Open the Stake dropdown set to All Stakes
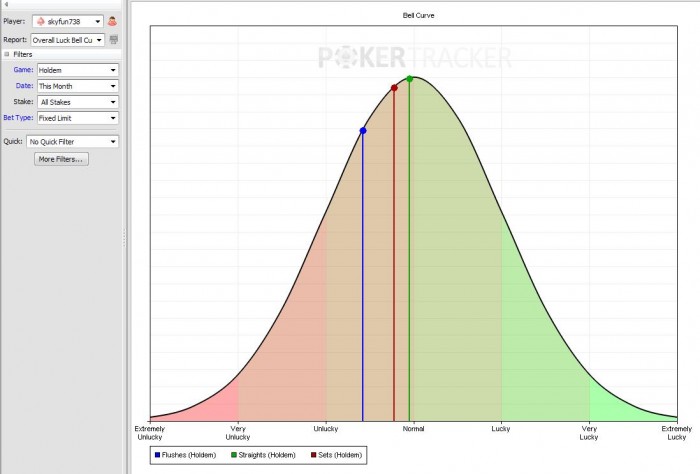700x474 pixels. point(78,102)
